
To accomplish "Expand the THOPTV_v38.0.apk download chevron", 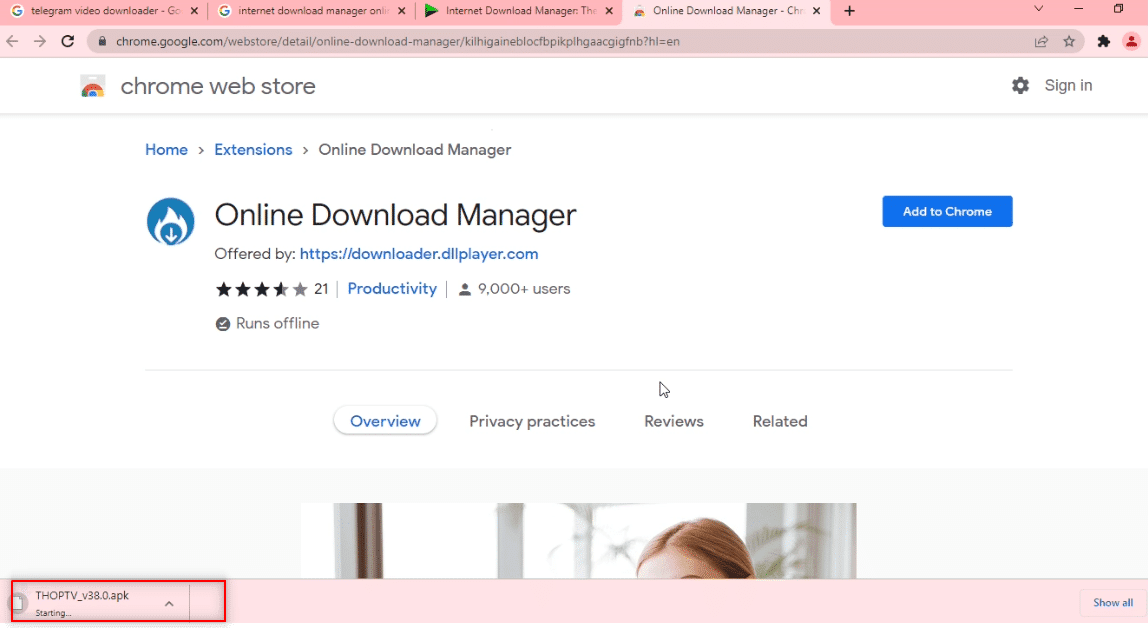I will [169, 602].
